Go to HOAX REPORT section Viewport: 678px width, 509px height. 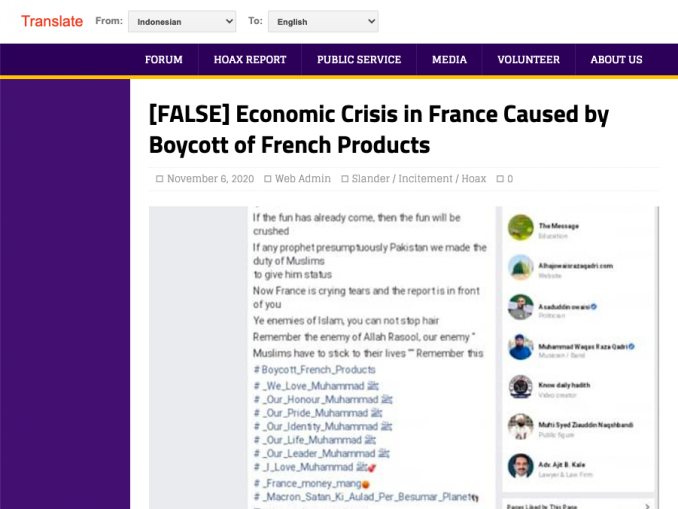250,60
